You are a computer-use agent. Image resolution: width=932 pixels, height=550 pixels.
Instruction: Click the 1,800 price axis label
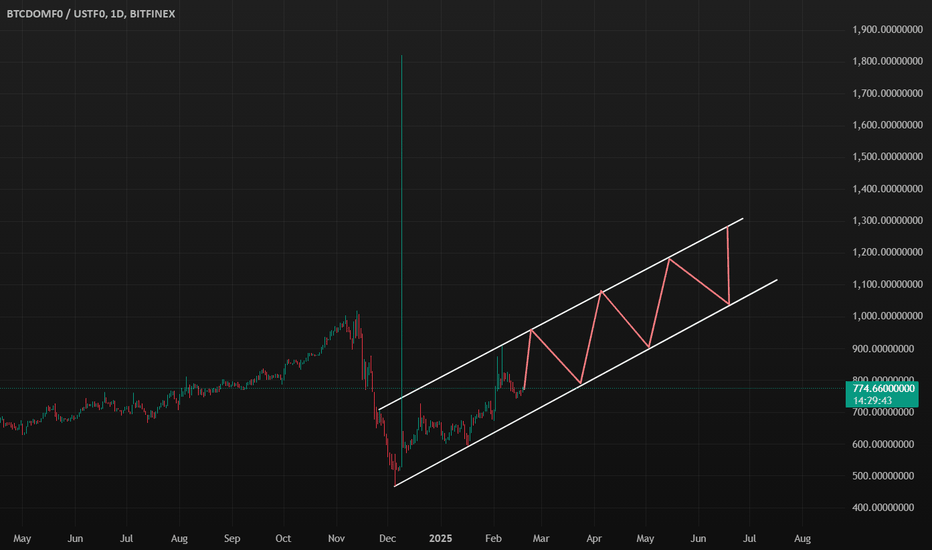tap(887, 61)
